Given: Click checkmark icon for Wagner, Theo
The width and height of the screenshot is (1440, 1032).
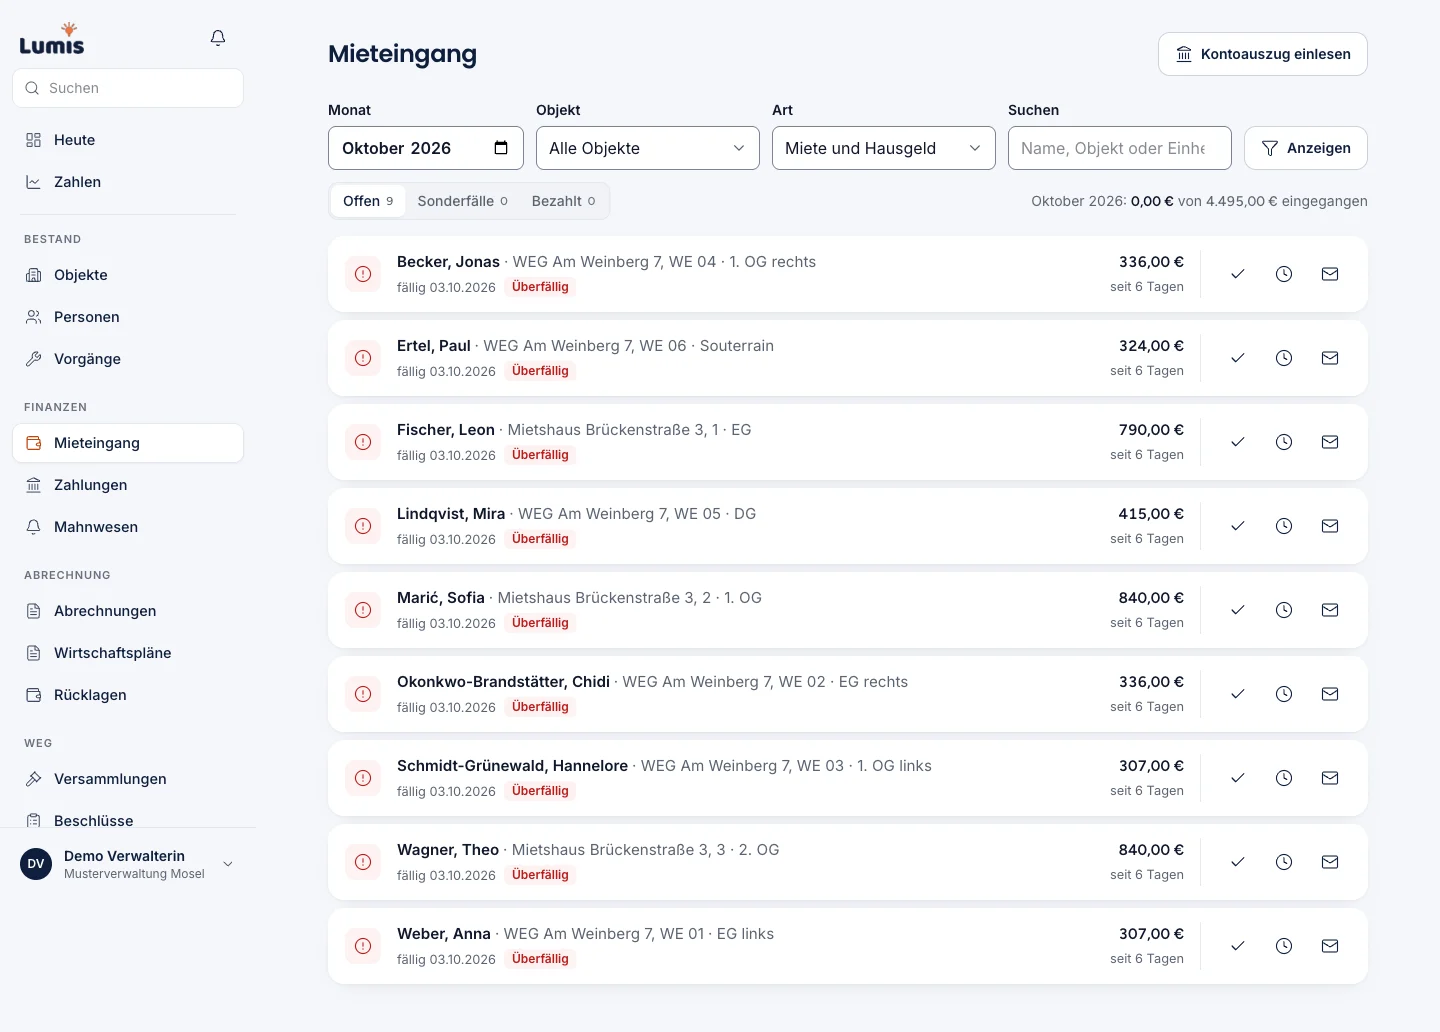Looking at the screenshot, I should [1237, 862].
